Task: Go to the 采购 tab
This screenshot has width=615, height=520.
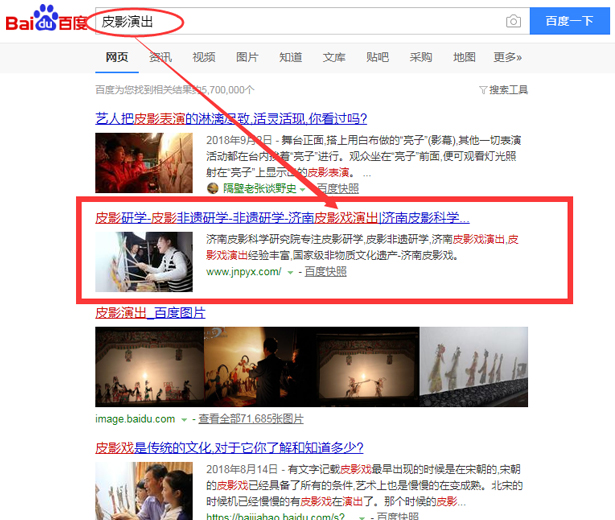Action: pos(421,57)
